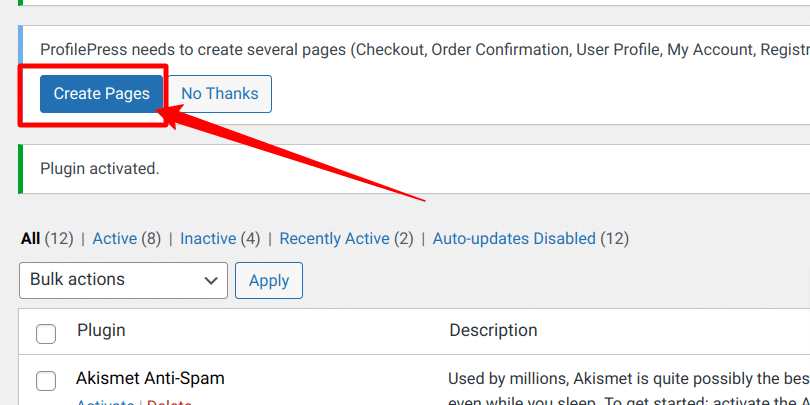Open the Recently Active plugins filter
The height and width of the screenshot is (405, 810).
pyautogui.click(x=334, y=239)
